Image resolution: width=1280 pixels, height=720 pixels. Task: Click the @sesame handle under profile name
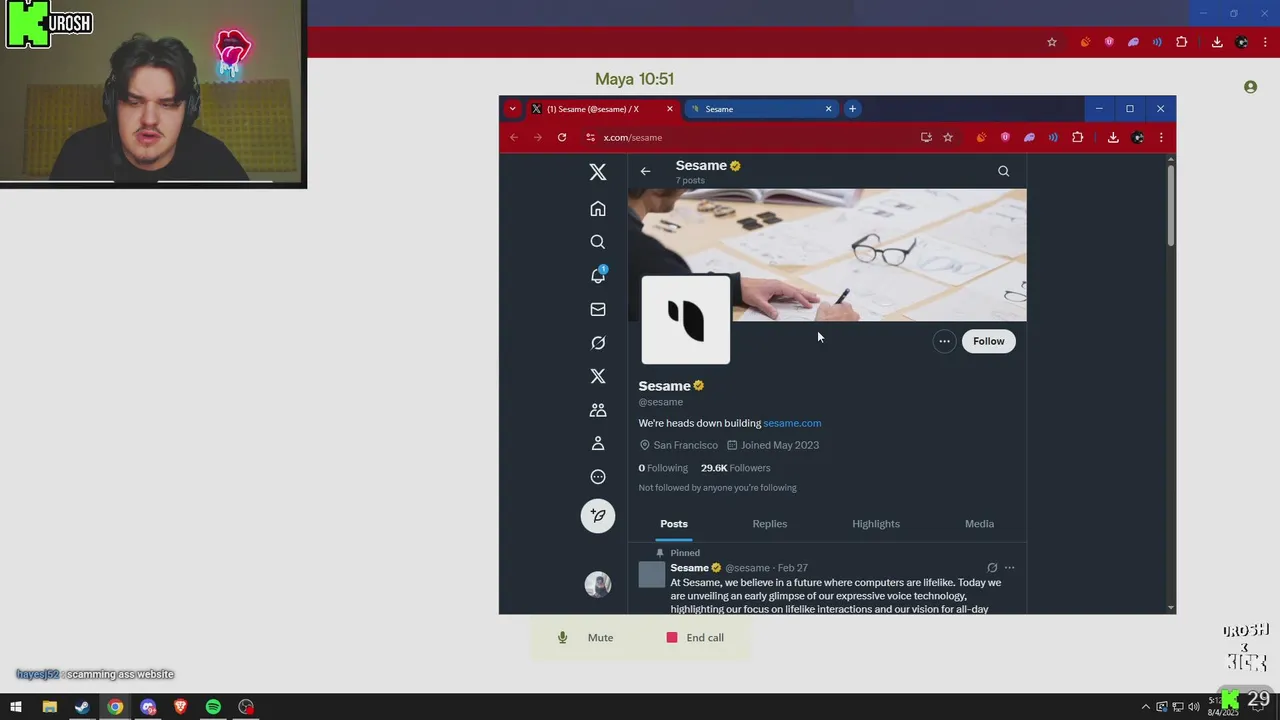pyautogui.click(x=661, y=402)
